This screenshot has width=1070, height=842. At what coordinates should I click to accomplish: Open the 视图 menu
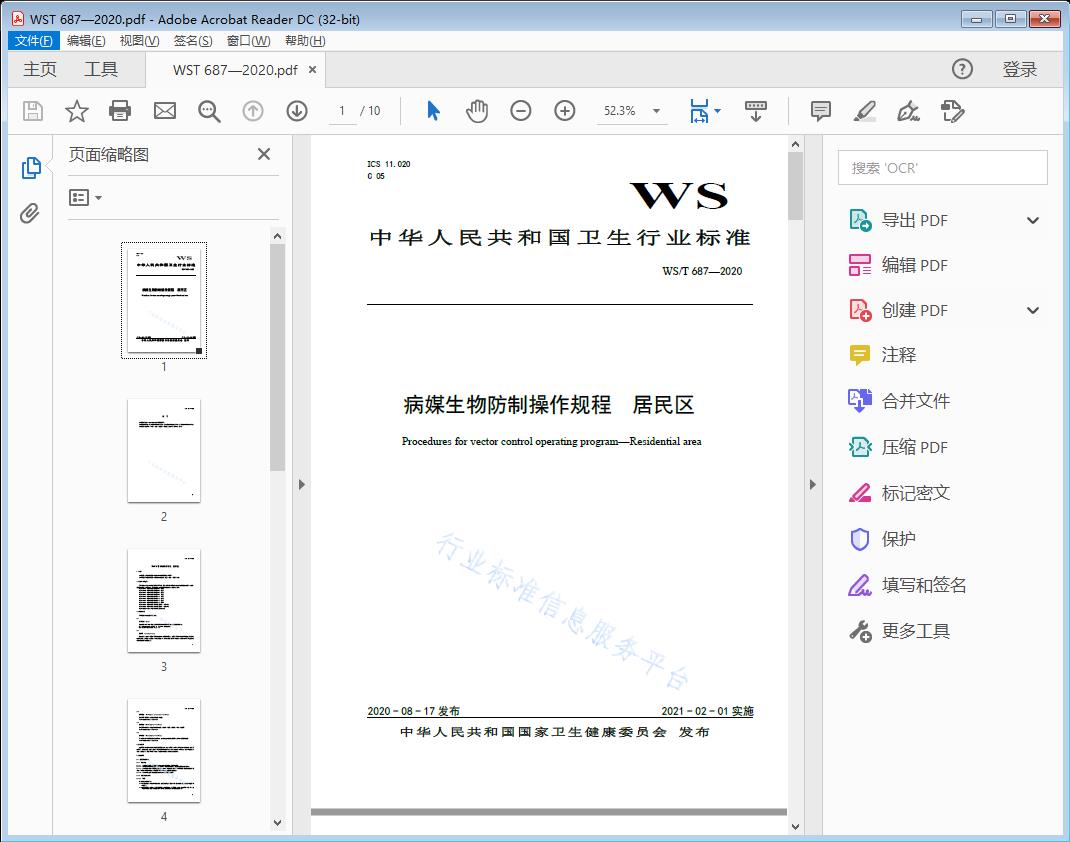click(138, 40)
